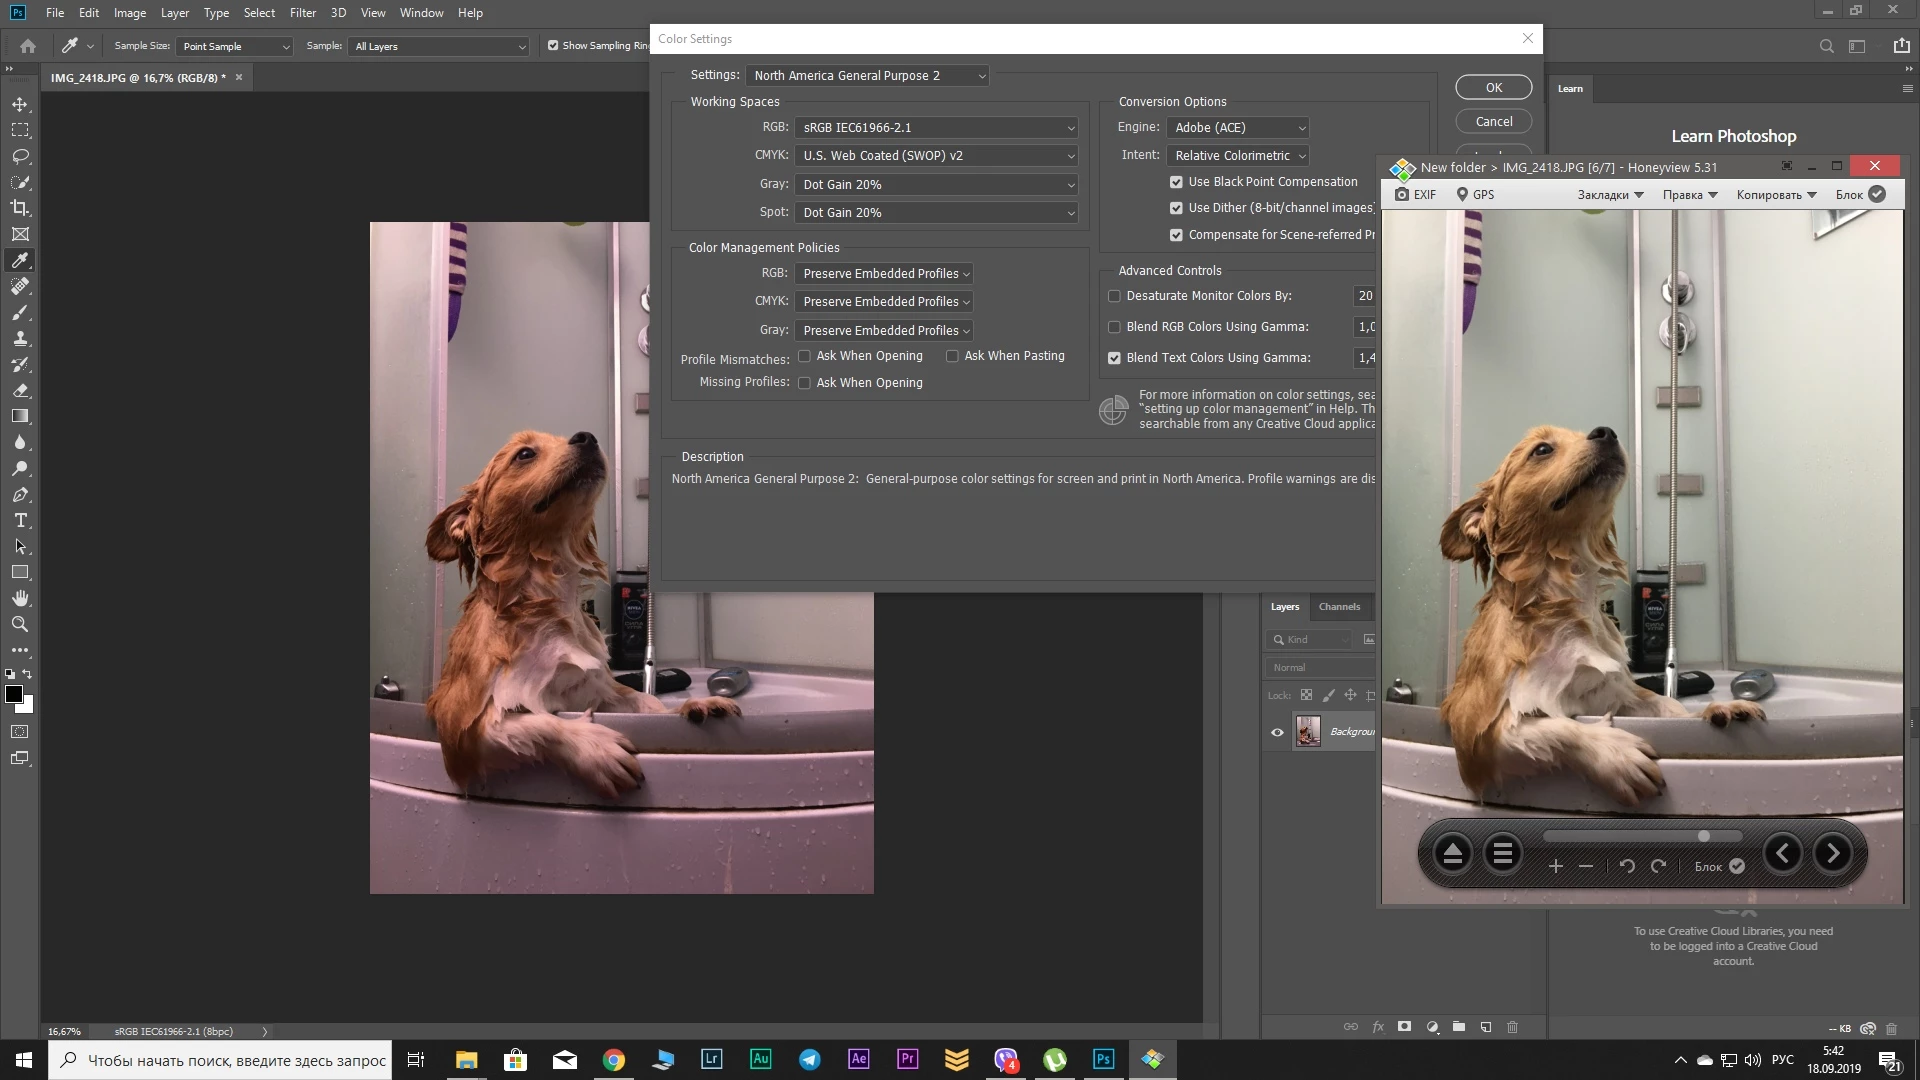
Task: Switch to the Channels tab
Action: coord(1339,607)
